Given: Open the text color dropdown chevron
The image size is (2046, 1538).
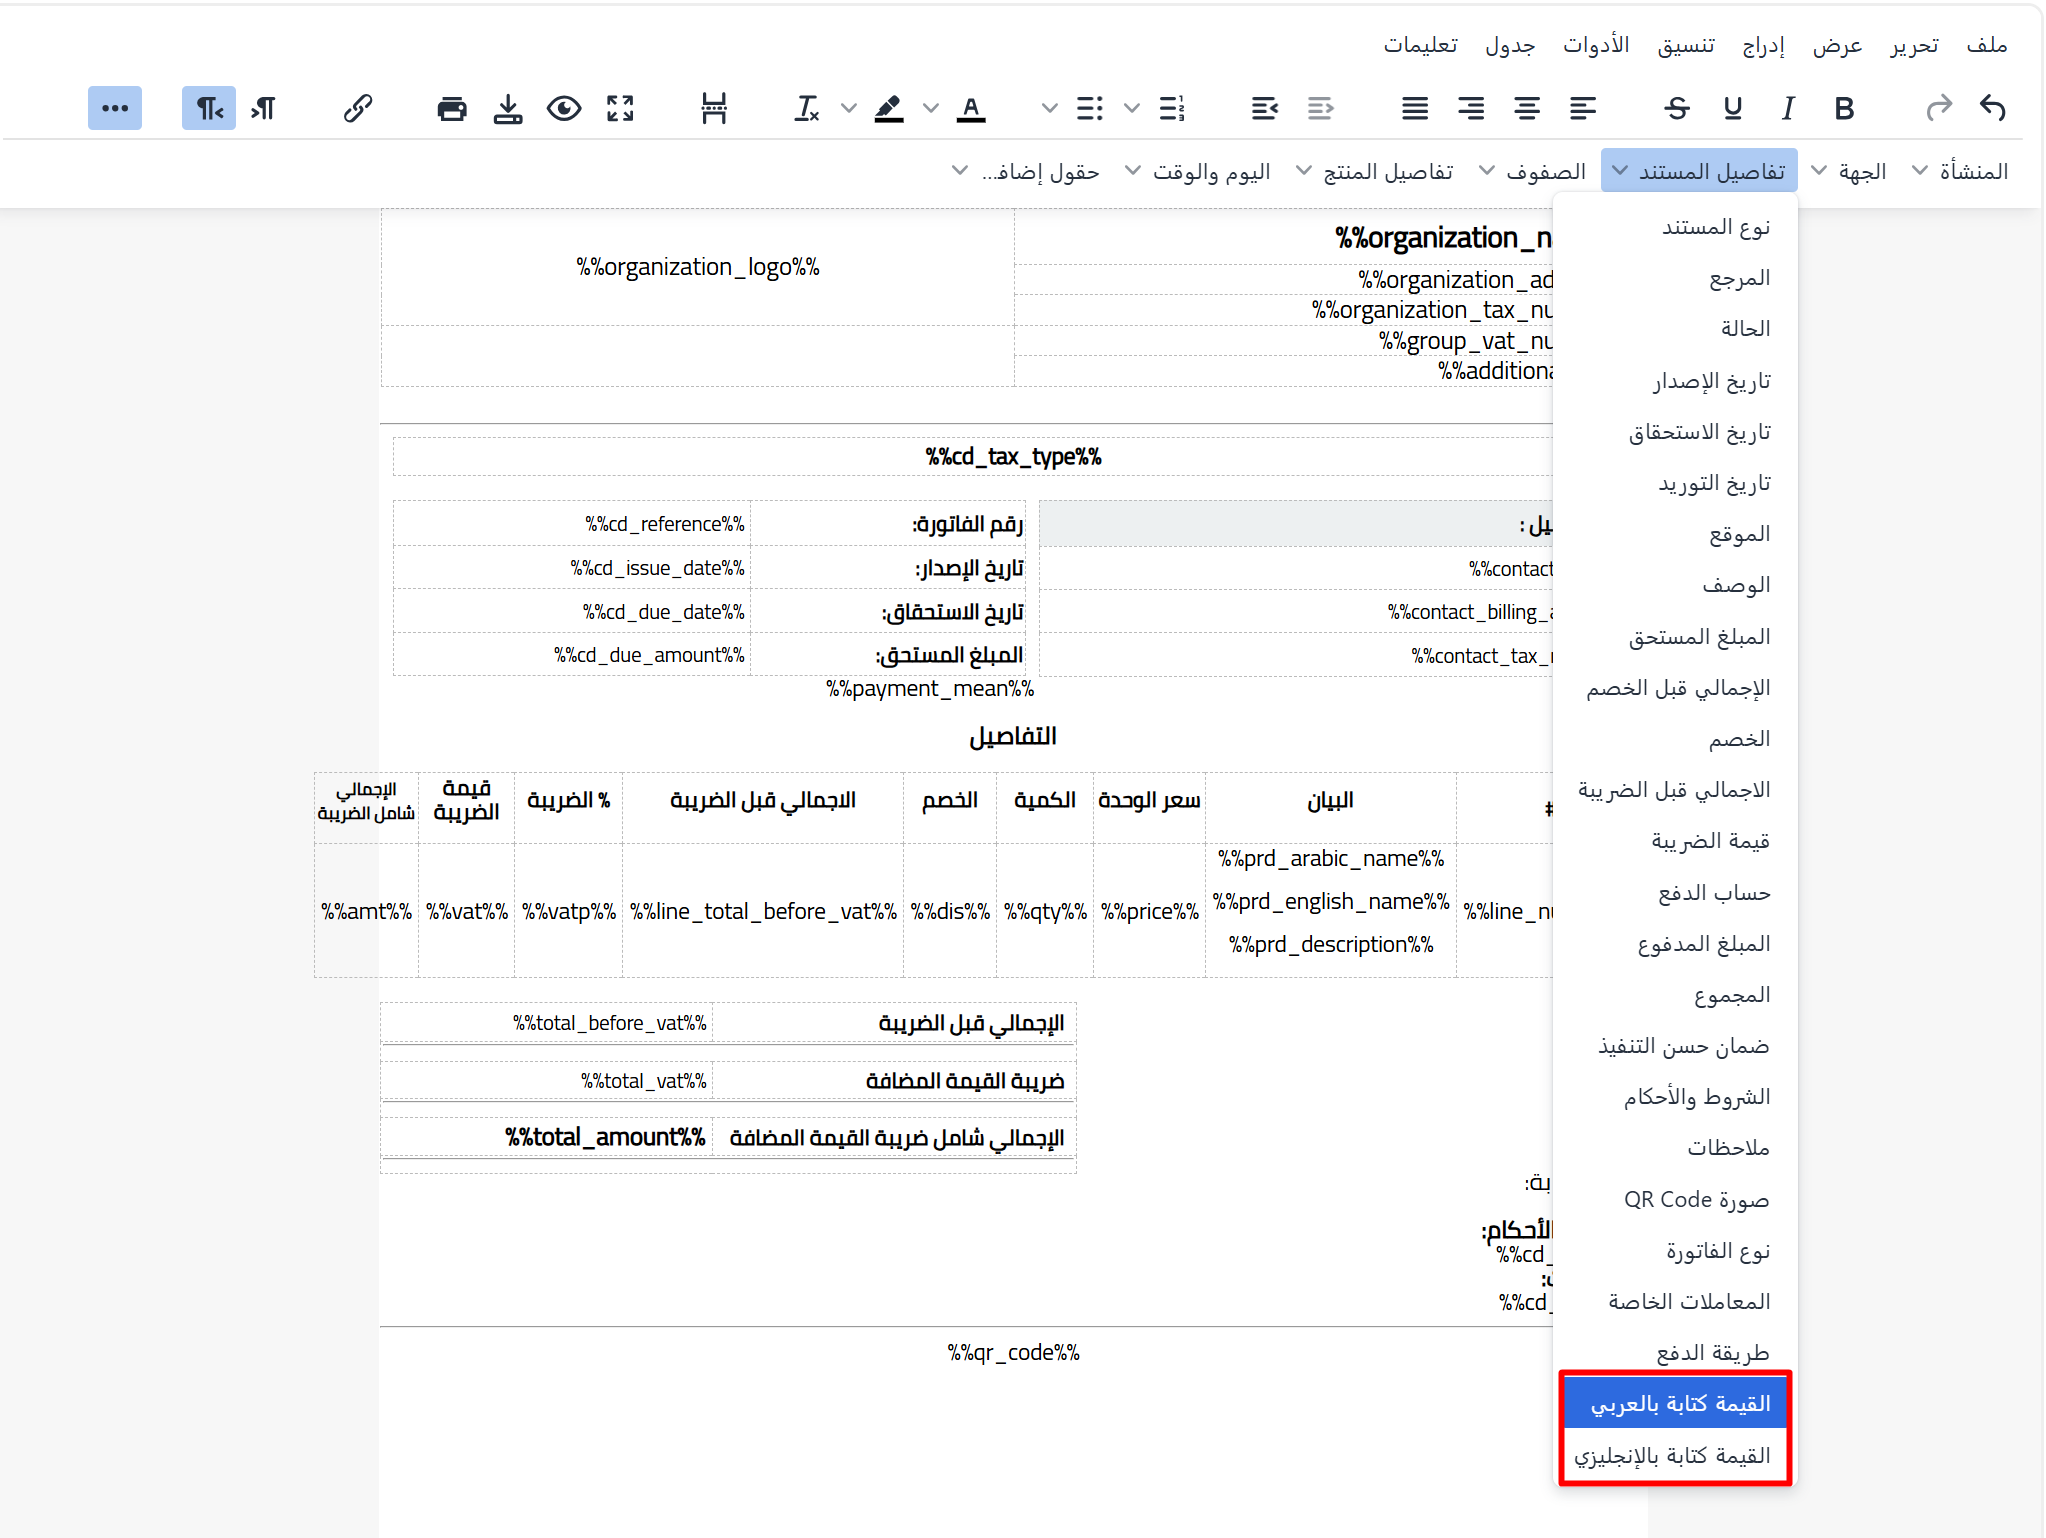Looking at the screenshot, I should [1048, 108].
